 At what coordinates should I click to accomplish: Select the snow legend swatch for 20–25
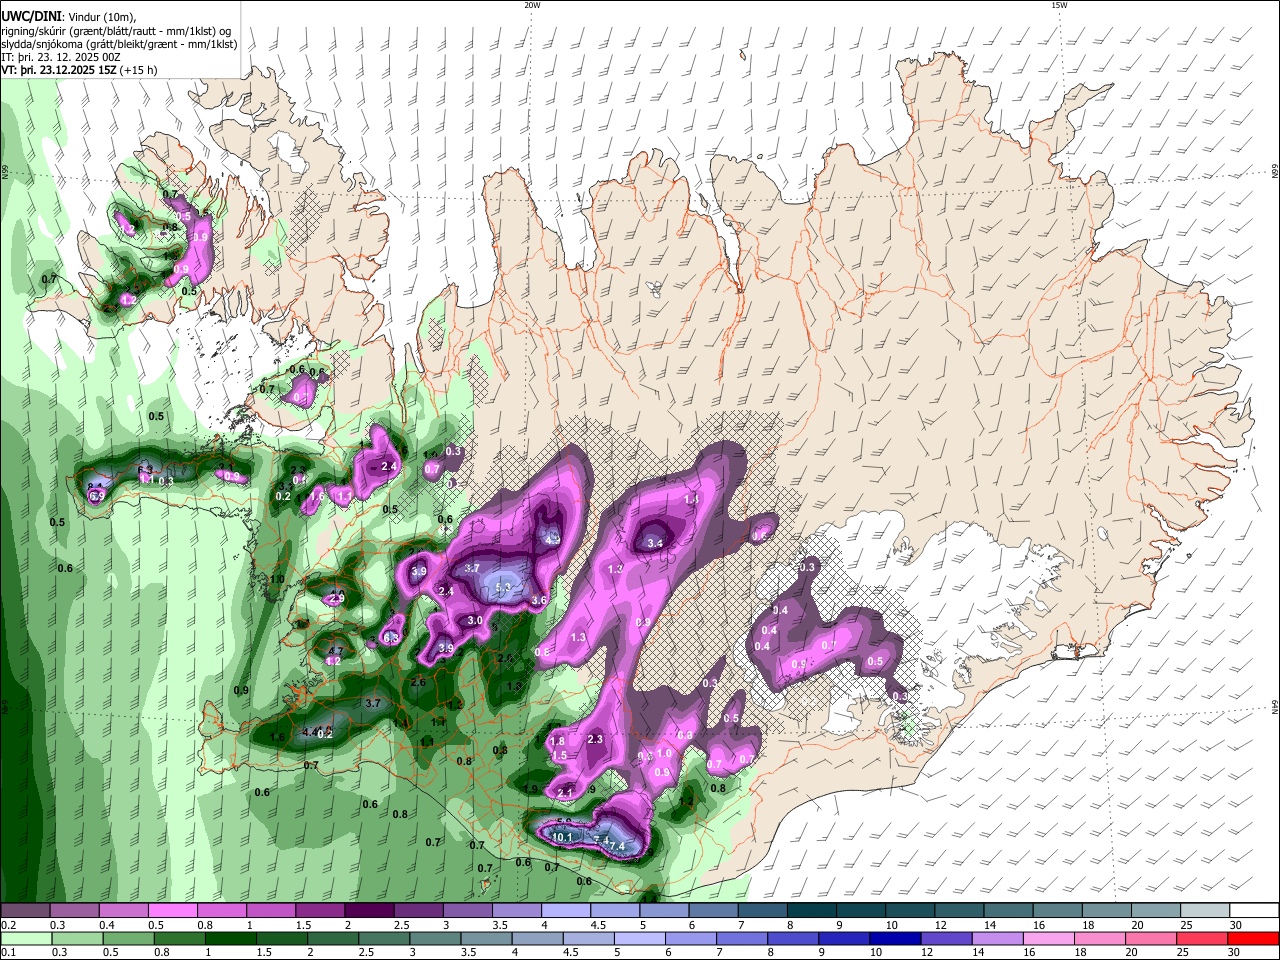click(x=1155, y=910)
